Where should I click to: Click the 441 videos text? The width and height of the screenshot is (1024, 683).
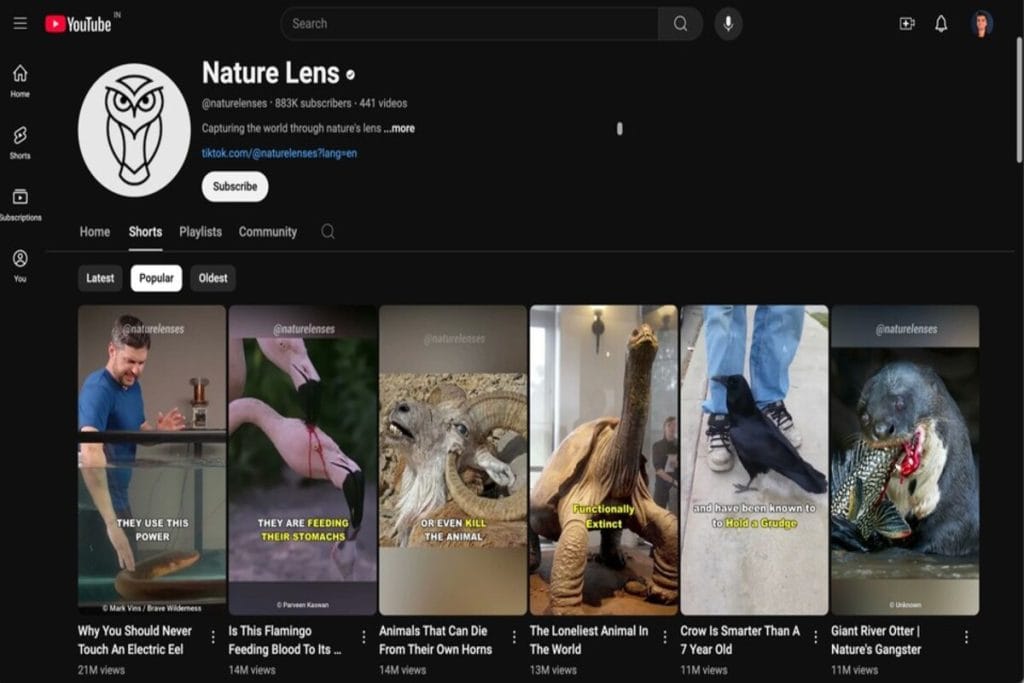383,103
